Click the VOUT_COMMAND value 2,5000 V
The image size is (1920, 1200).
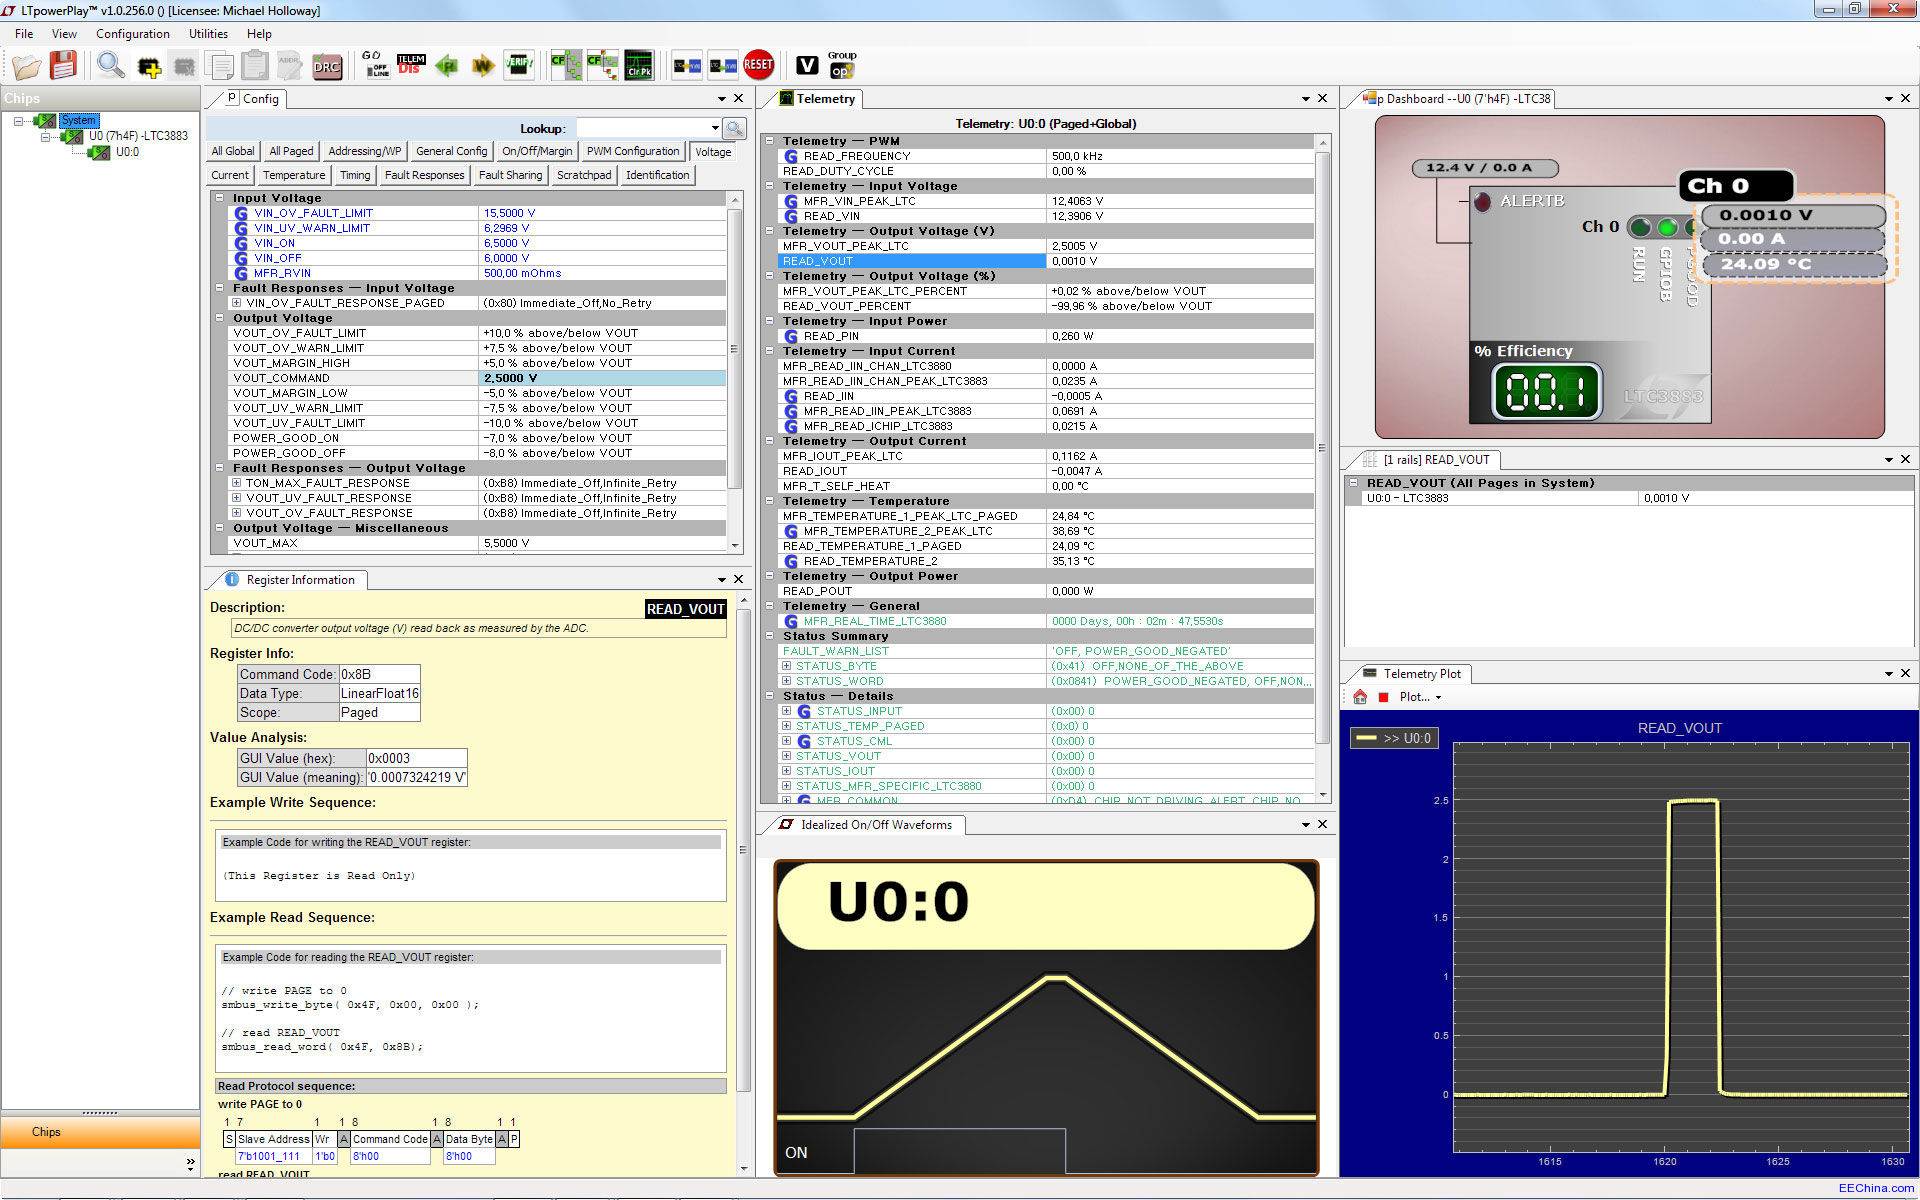click(602, 378)
